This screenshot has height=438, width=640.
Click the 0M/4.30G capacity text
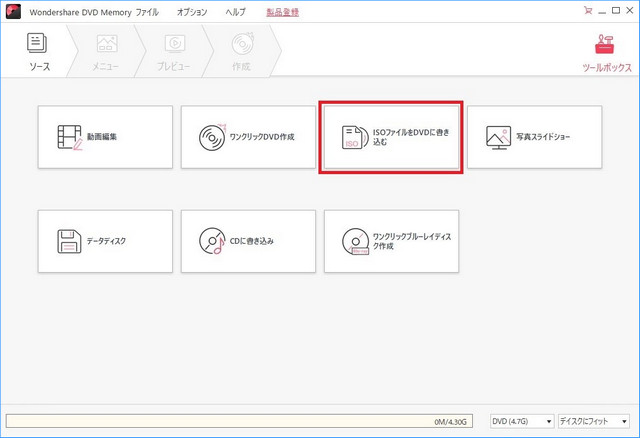click(450, 422)
